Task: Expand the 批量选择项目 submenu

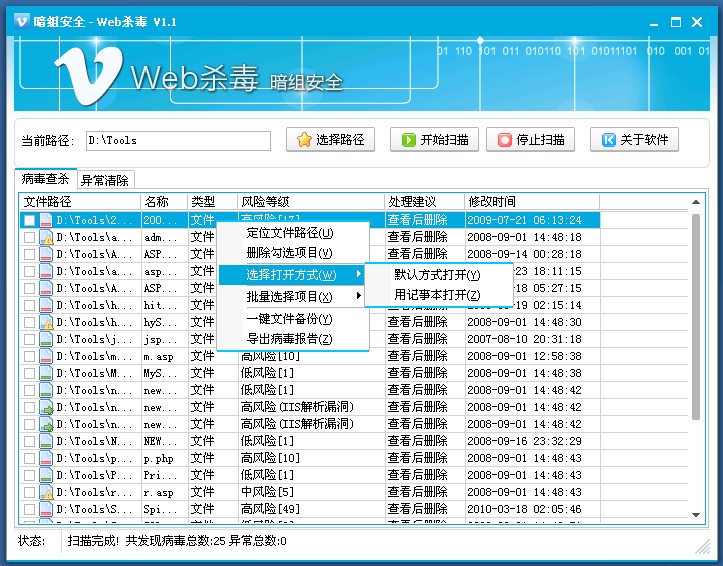Action: click(291, 297)
